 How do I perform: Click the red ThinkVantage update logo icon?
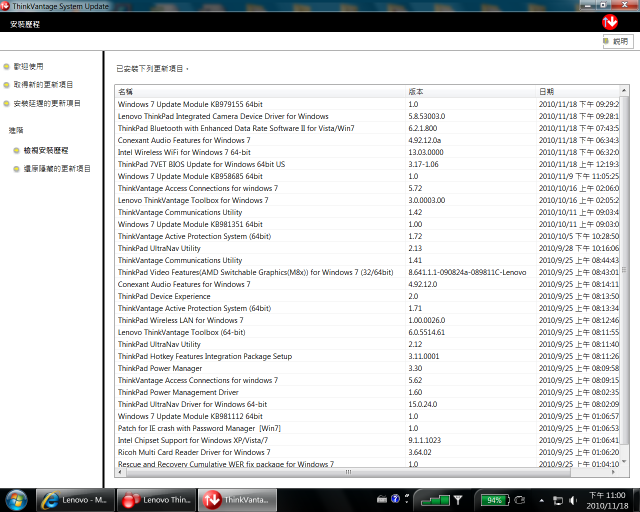(610, 22)
